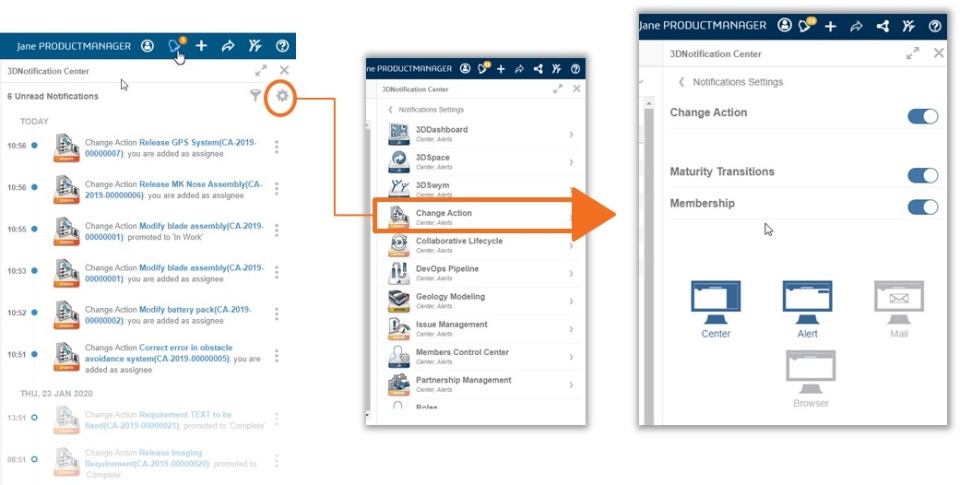Toggle the Alert notification channel
Screen dimensions: 960x485
807,309
